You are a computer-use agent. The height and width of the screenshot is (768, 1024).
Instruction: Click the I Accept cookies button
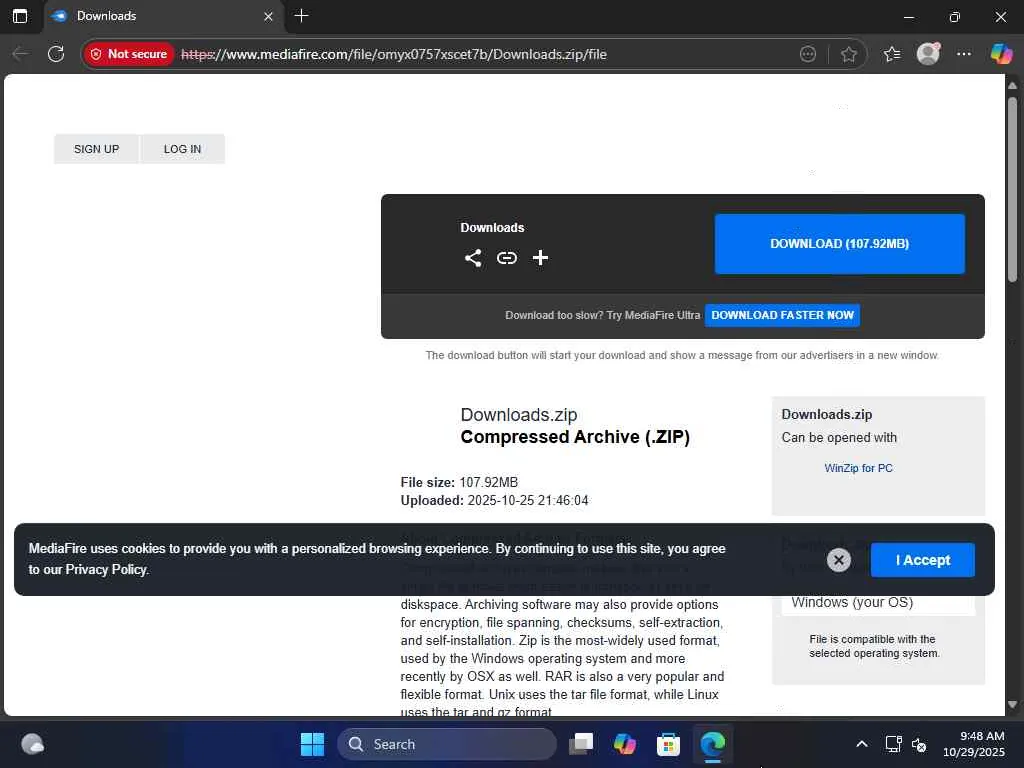[923, 560]
